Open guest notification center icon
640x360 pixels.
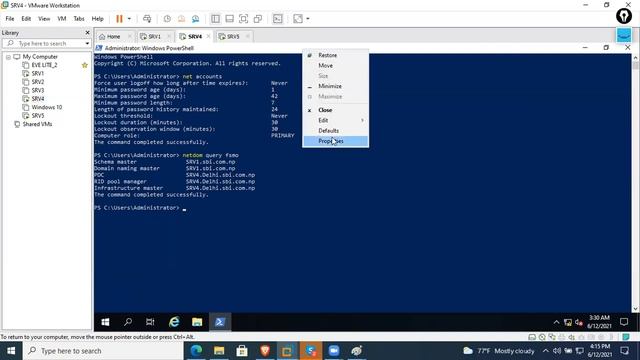pyautogui.click(x=624, y=322)
